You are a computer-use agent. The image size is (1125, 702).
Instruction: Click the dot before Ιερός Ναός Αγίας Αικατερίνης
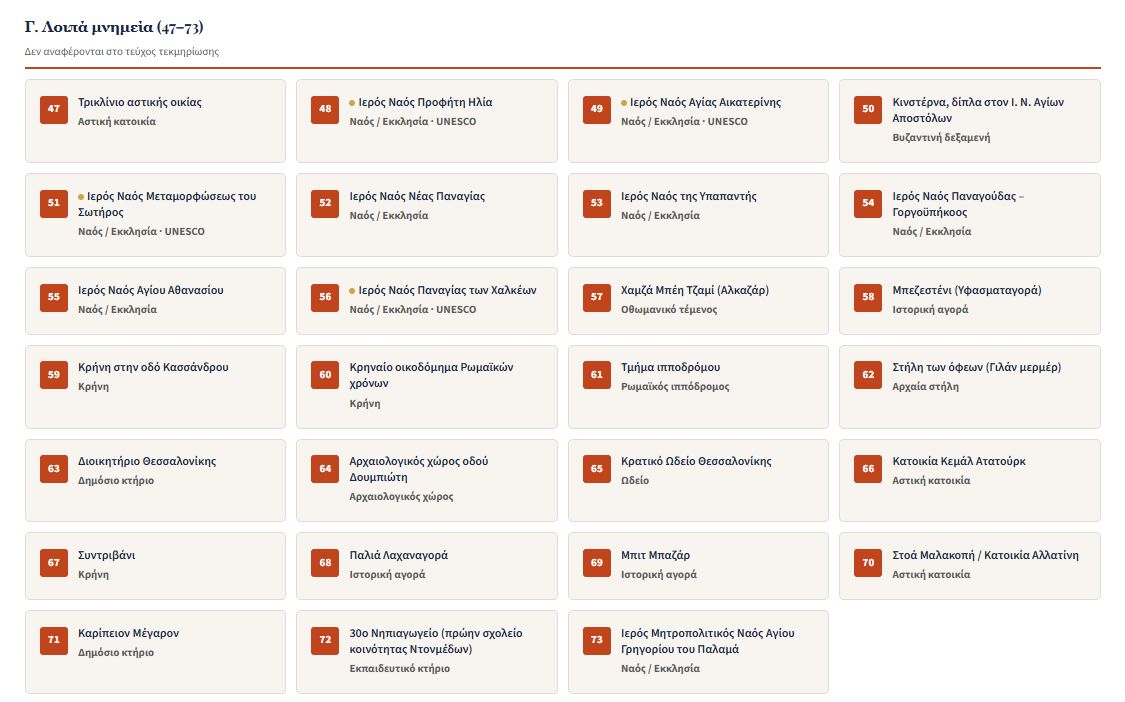624,103
